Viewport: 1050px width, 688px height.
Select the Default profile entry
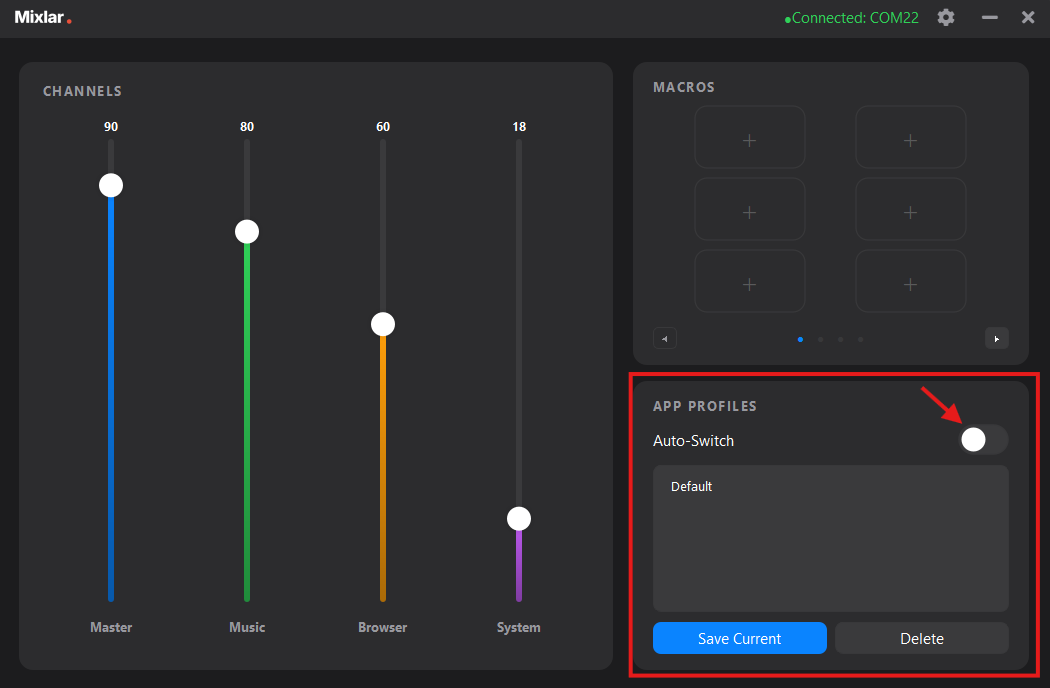[691, 486]
